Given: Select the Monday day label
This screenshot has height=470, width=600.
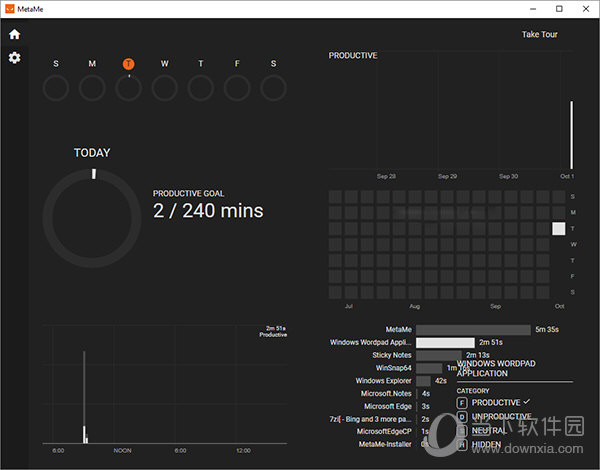Looking at the screenshot, I should point(92,64).
